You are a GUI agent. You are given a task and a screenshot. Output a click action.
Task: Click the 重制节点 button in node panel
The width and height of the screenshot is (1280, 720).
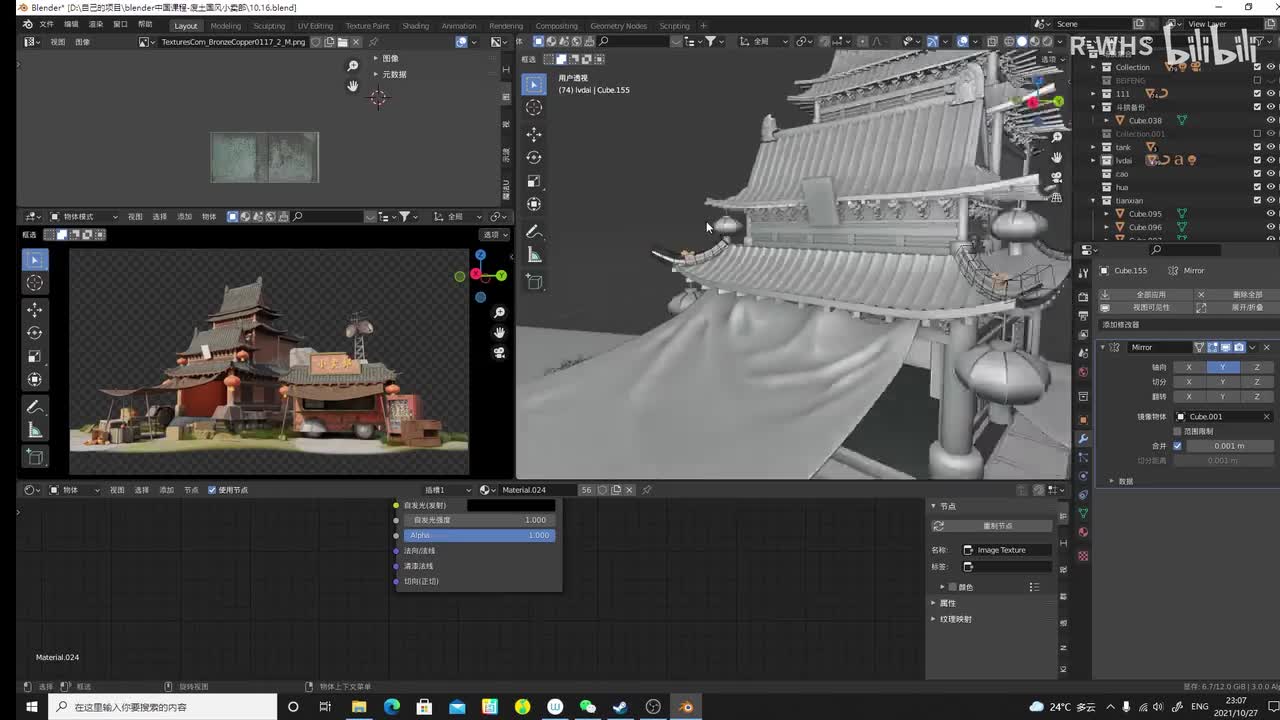pyautogui.click(x=997, y=526)
